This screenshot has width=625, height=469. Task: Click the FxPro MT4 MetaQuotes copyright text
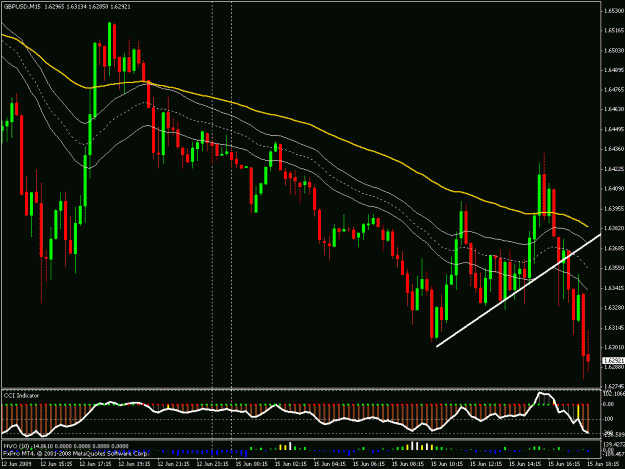click(x=76, y=453)
